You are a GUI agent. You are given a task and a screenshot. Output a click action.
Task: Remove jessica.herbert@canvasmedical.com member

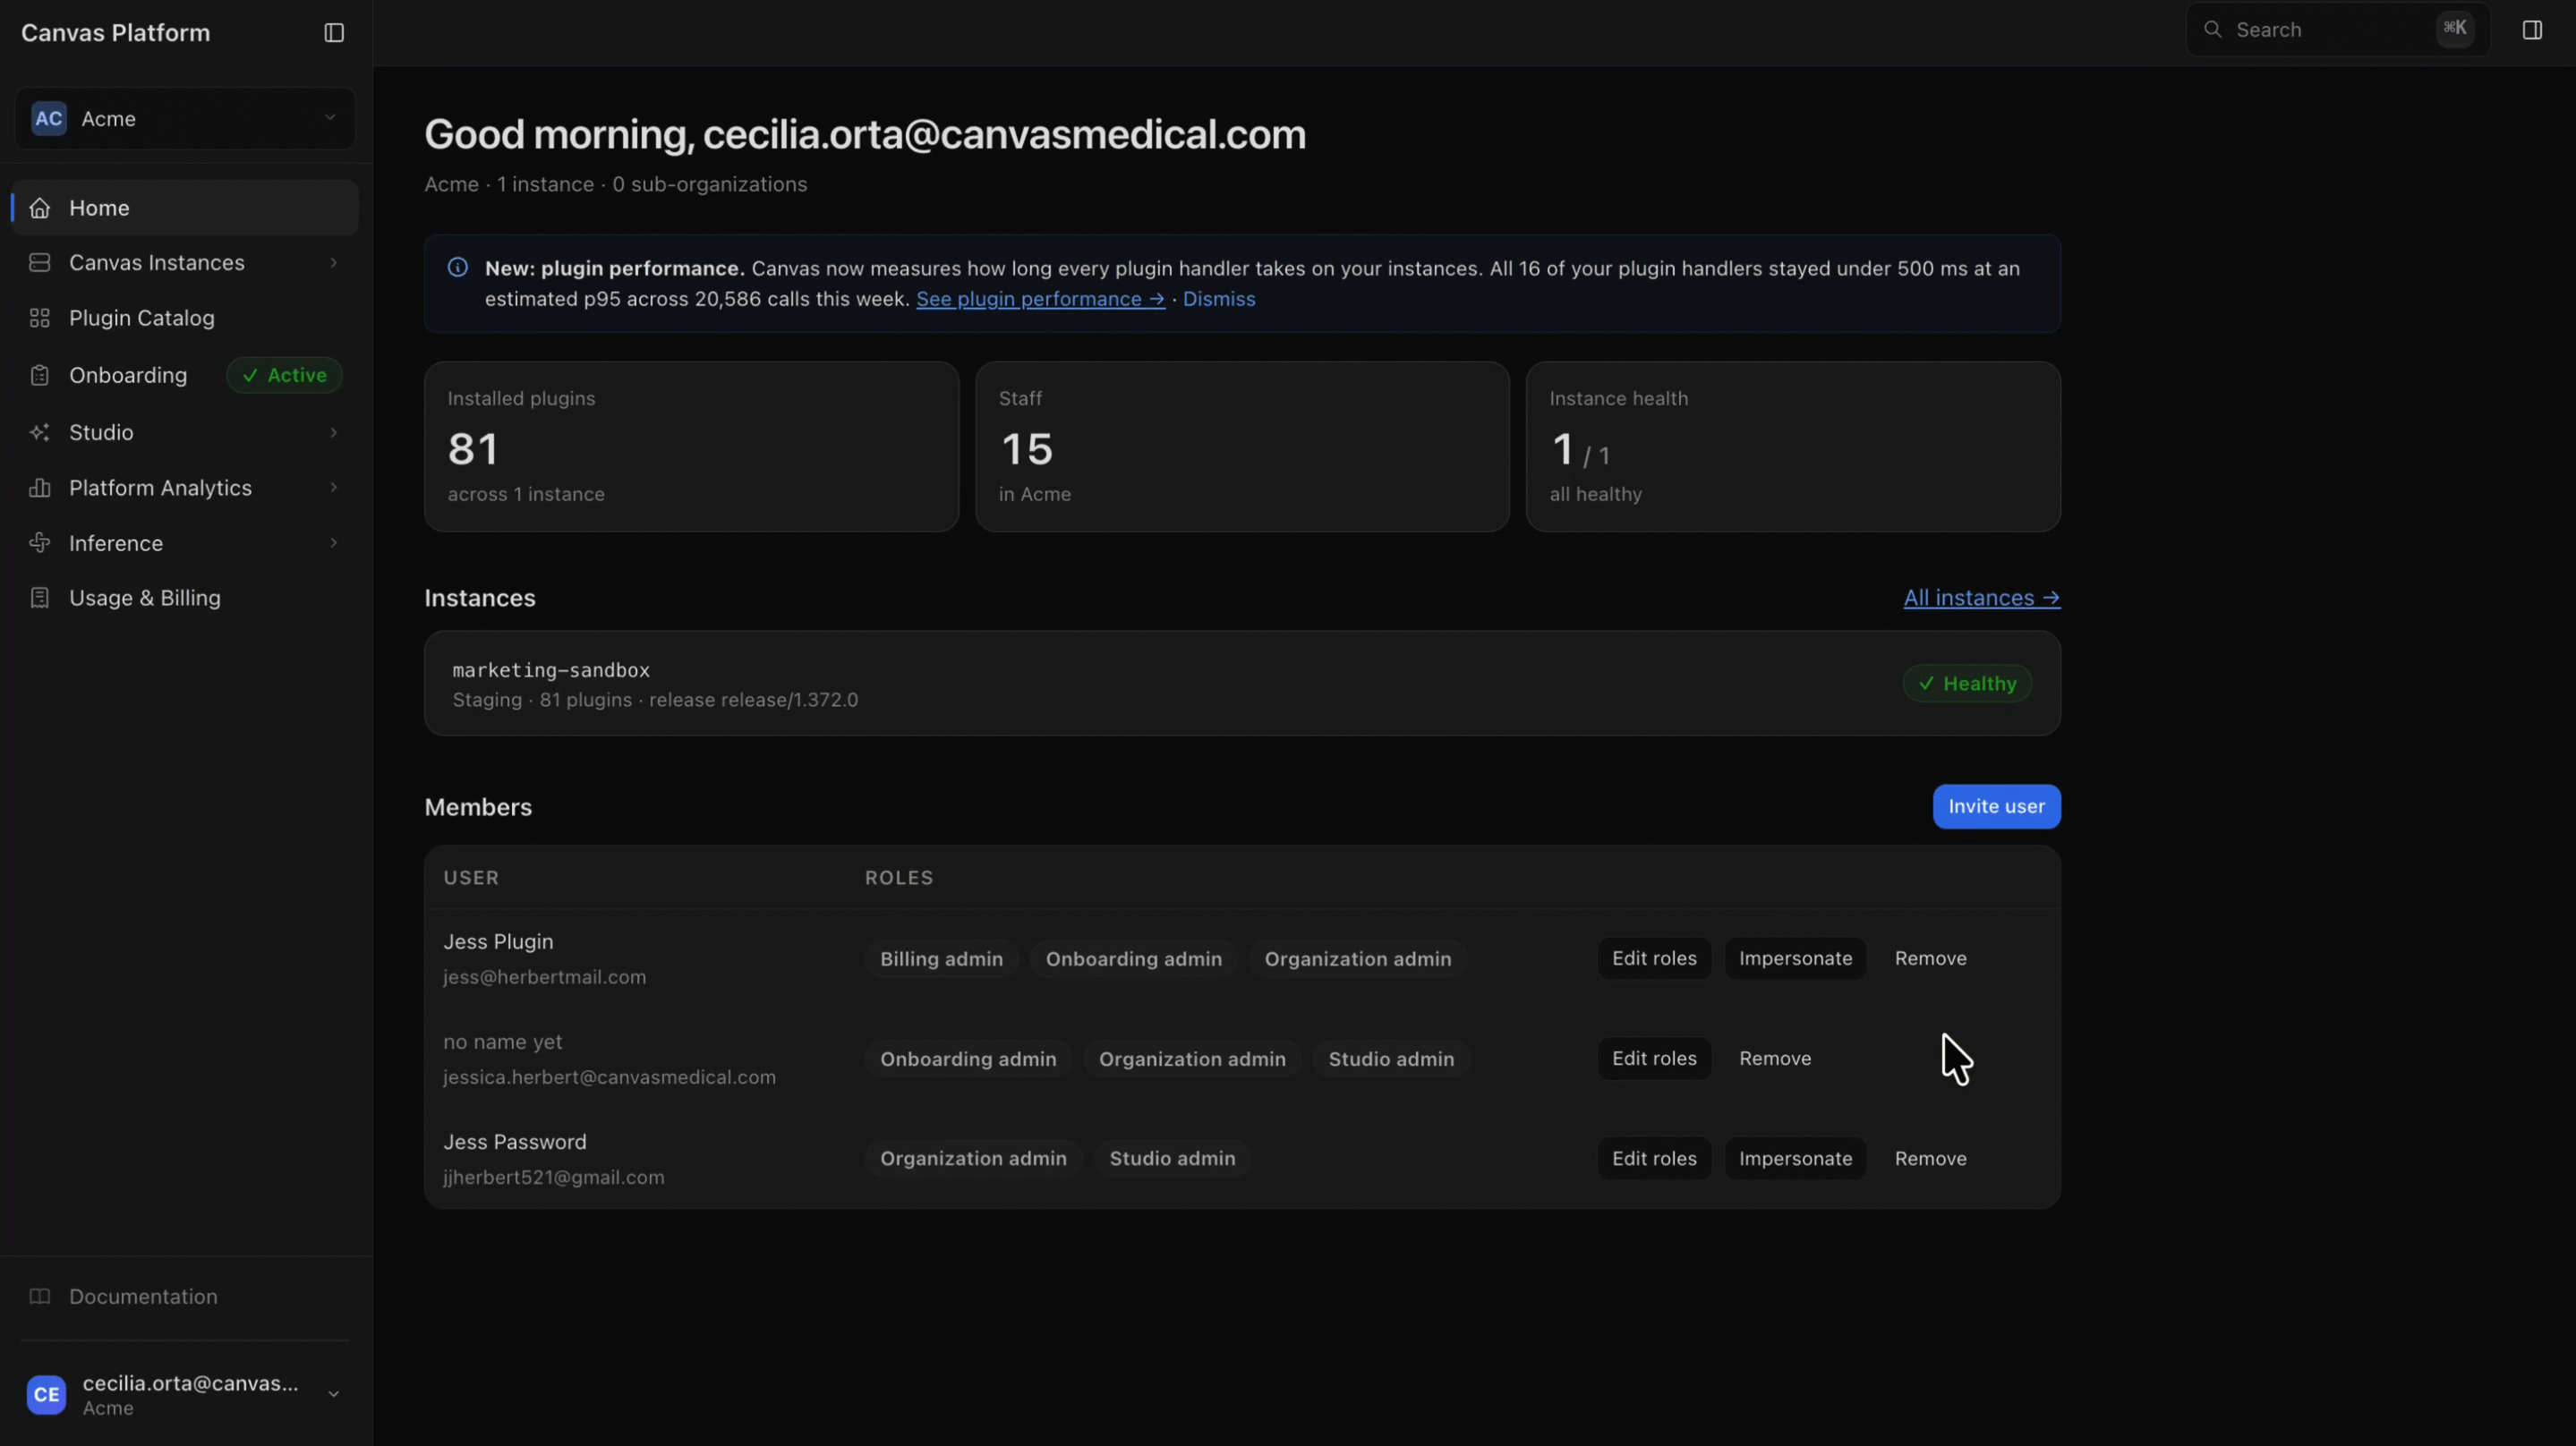click(1774, 1059)
